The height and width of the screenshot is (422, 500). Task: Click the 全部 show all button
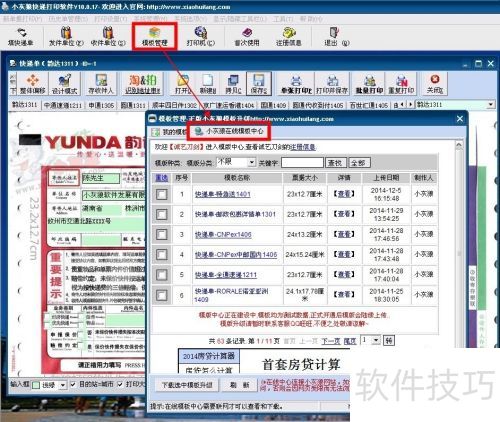[x=359, y=163]
